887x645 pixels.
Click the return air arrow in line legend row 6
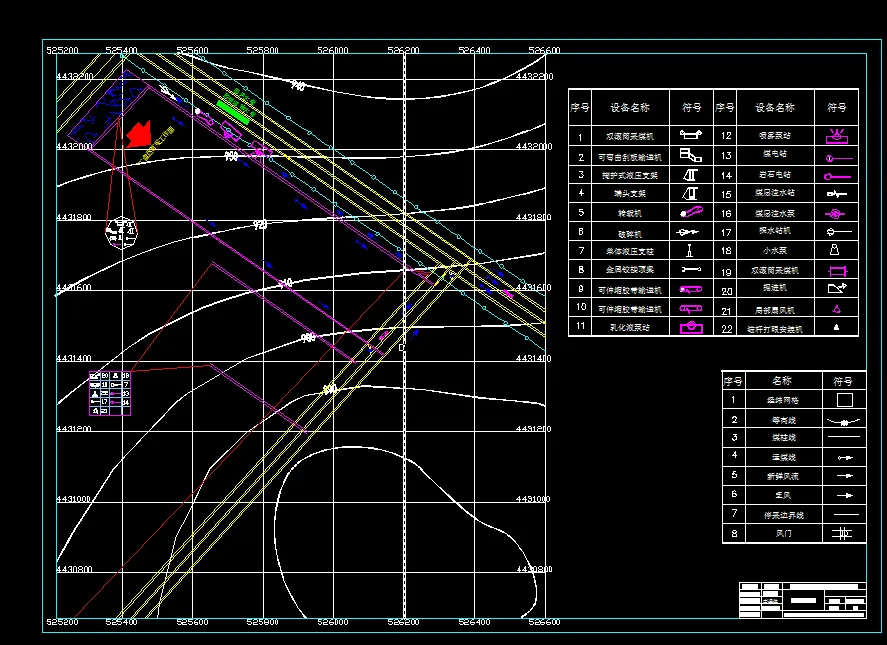[845, 495]
